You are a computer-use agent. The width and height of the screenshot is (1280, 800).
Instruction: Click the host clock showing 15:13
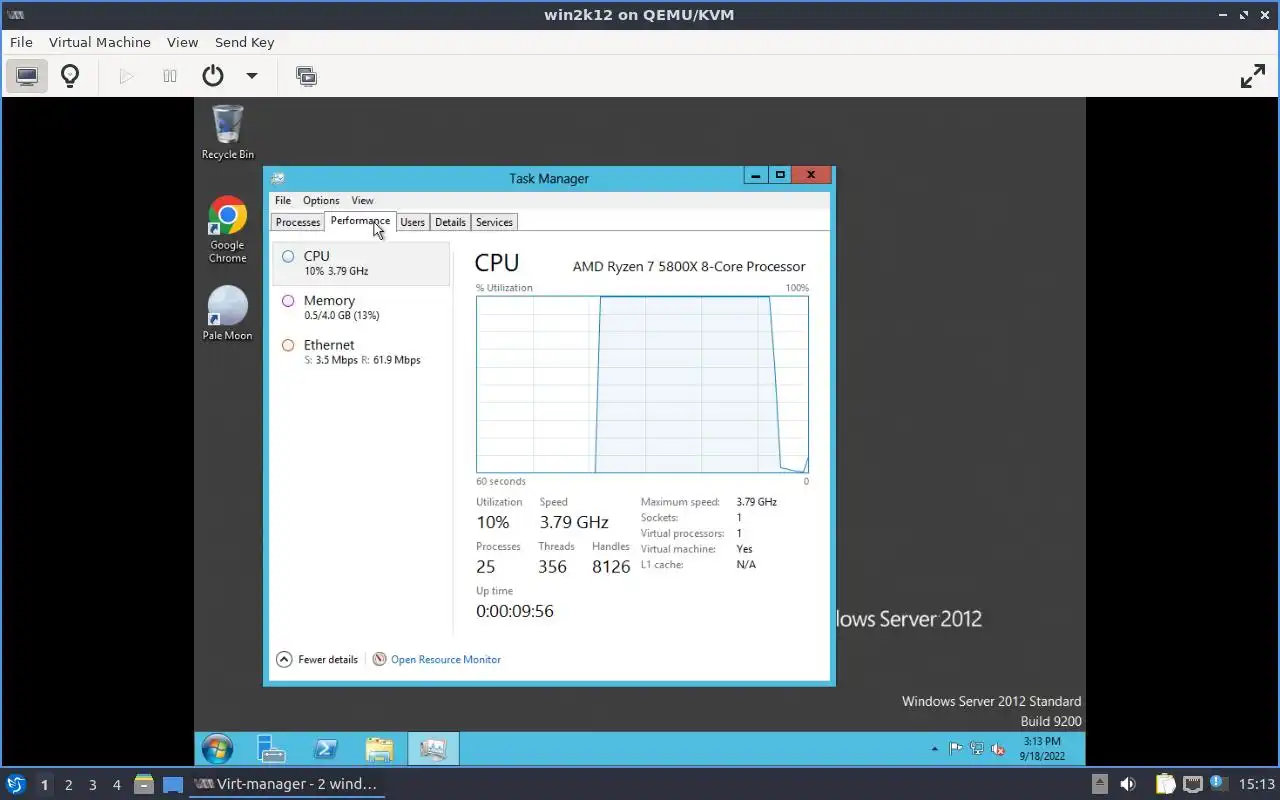[x=1257, y=784]
